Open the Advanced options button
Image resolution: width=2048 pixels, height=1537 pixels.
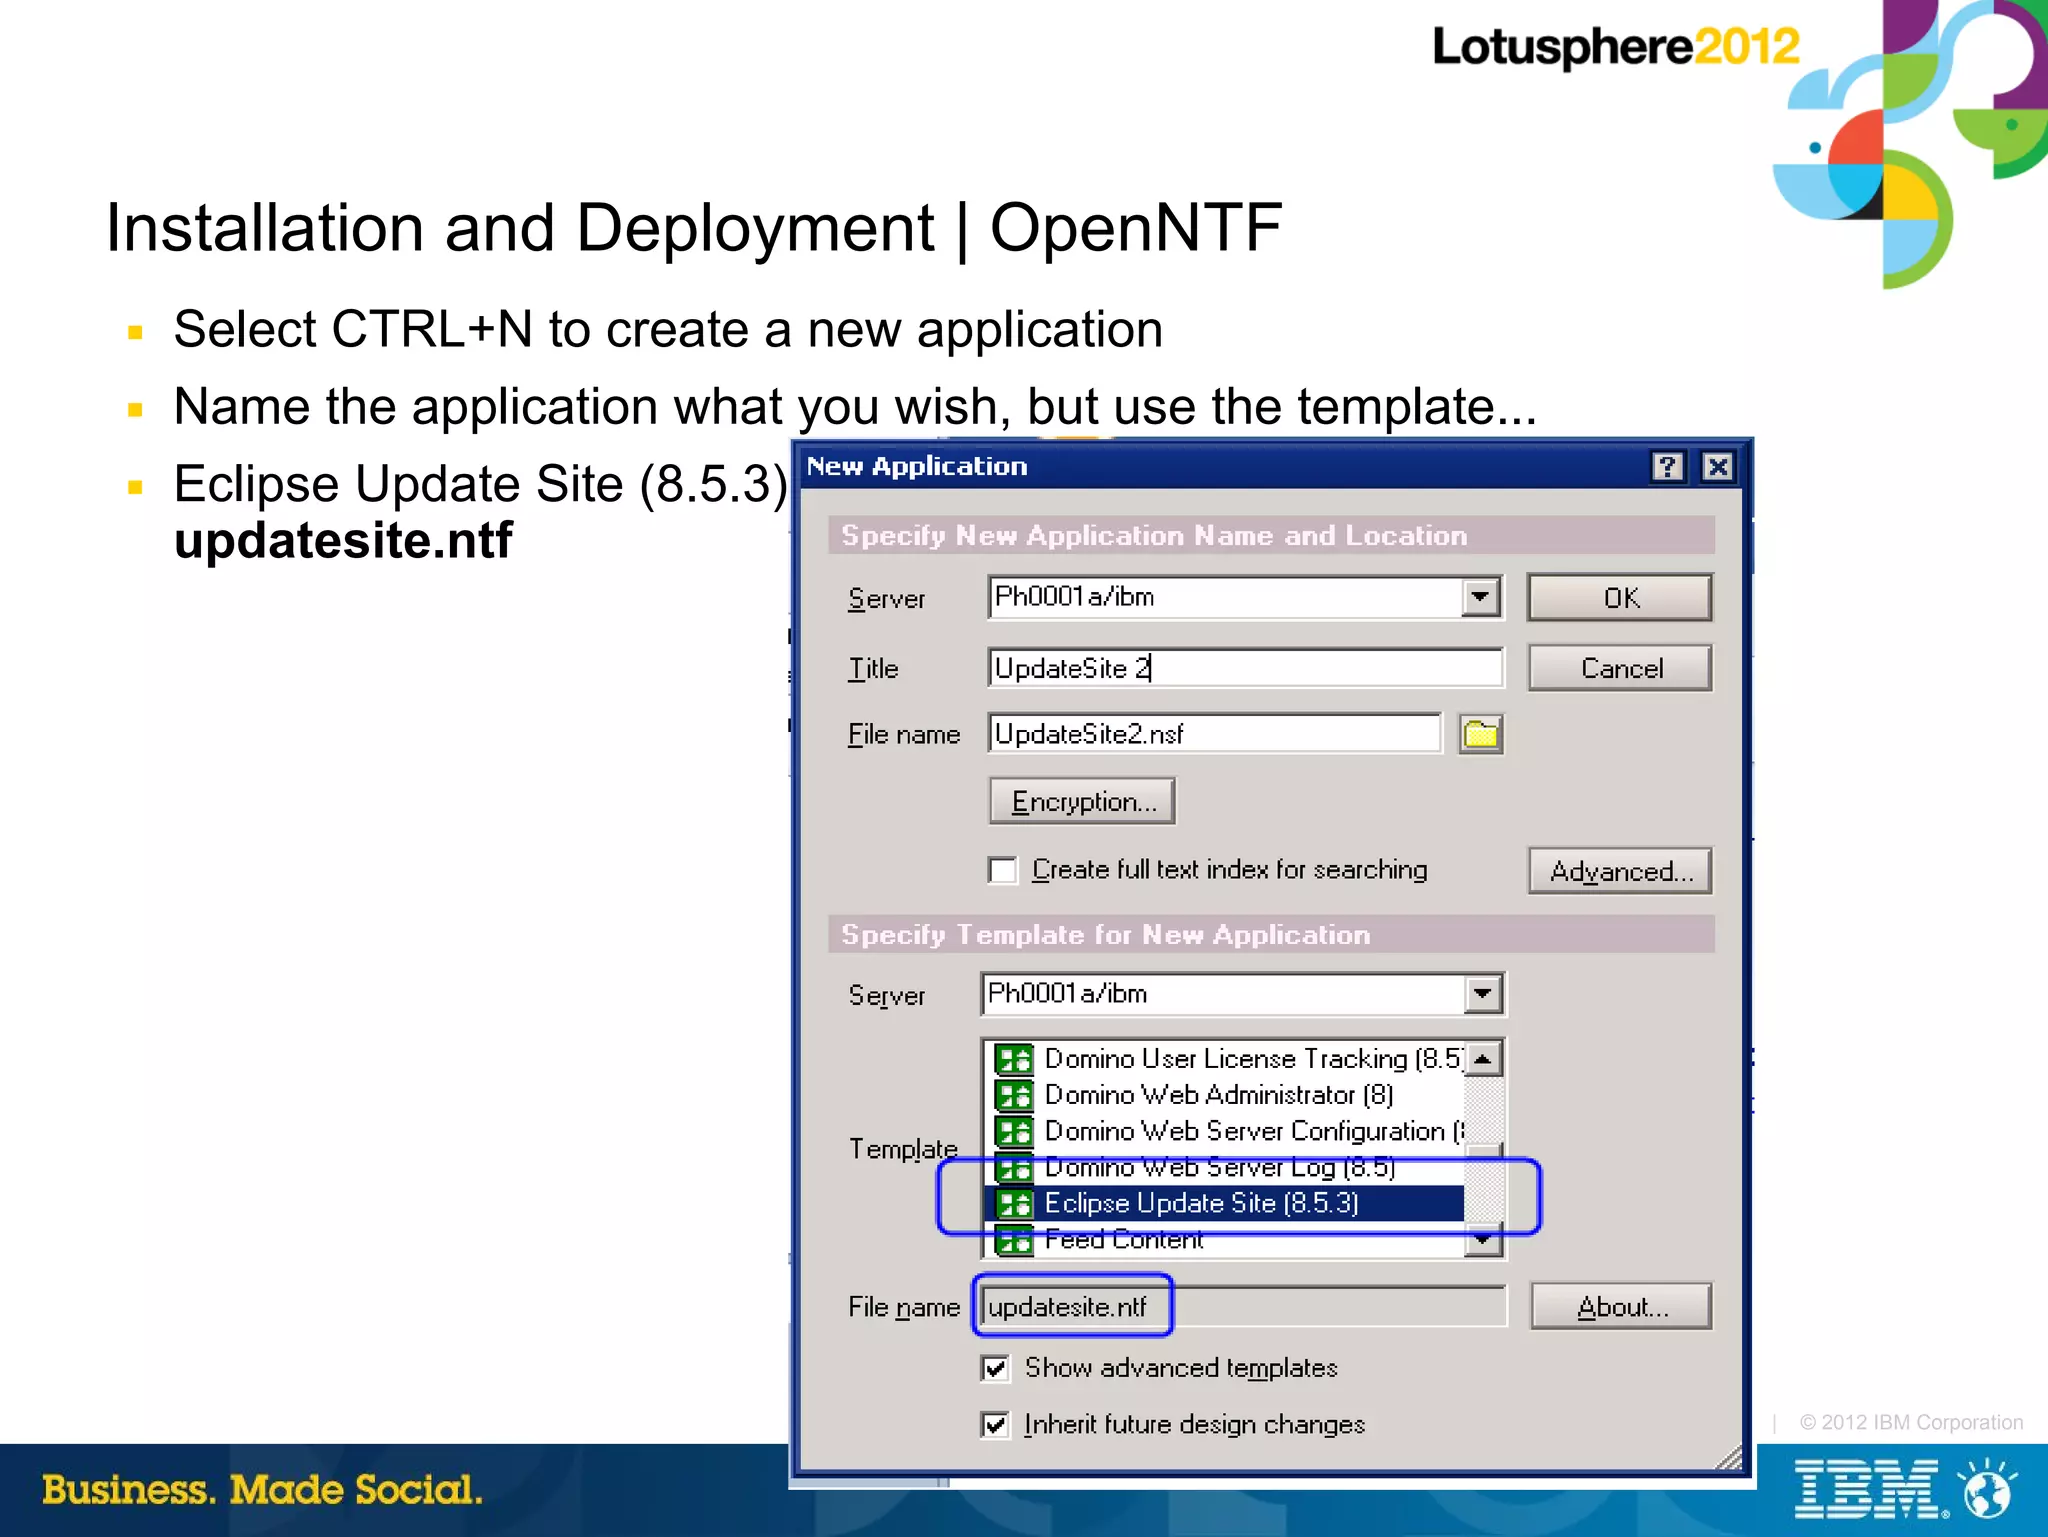1620,871
